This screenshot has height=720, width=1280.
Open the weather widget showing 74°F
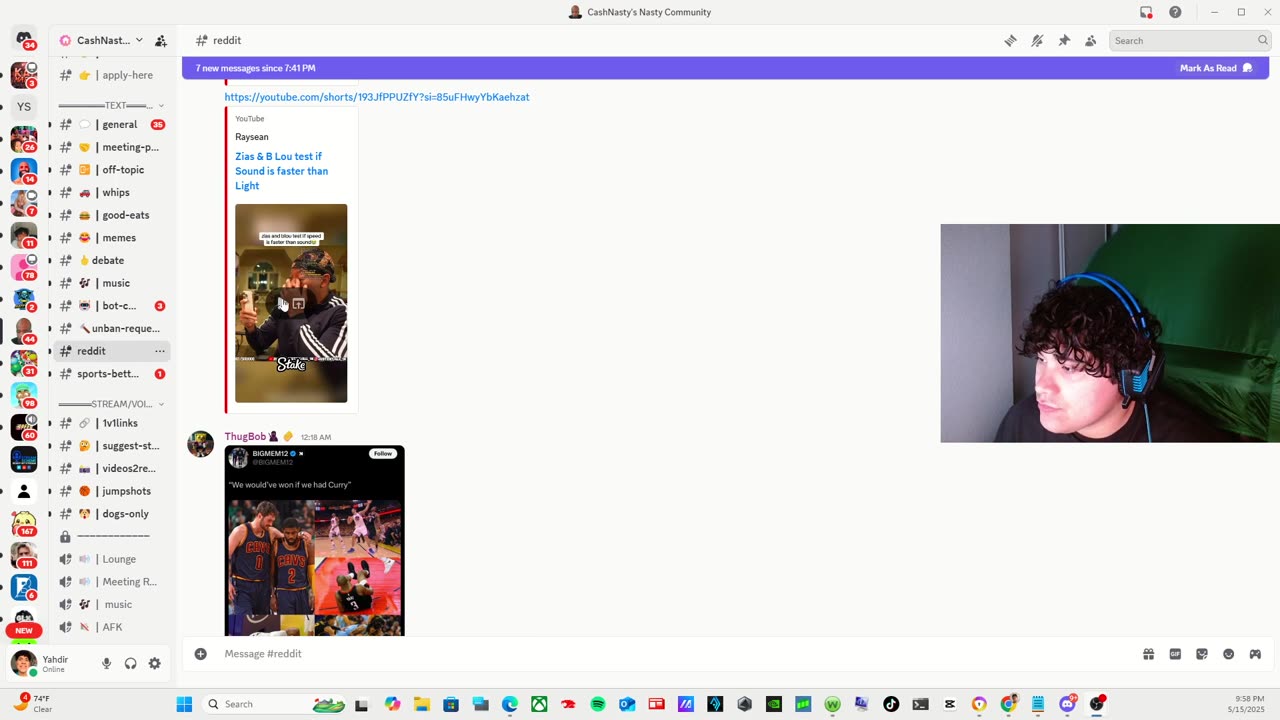pos(34,704)
